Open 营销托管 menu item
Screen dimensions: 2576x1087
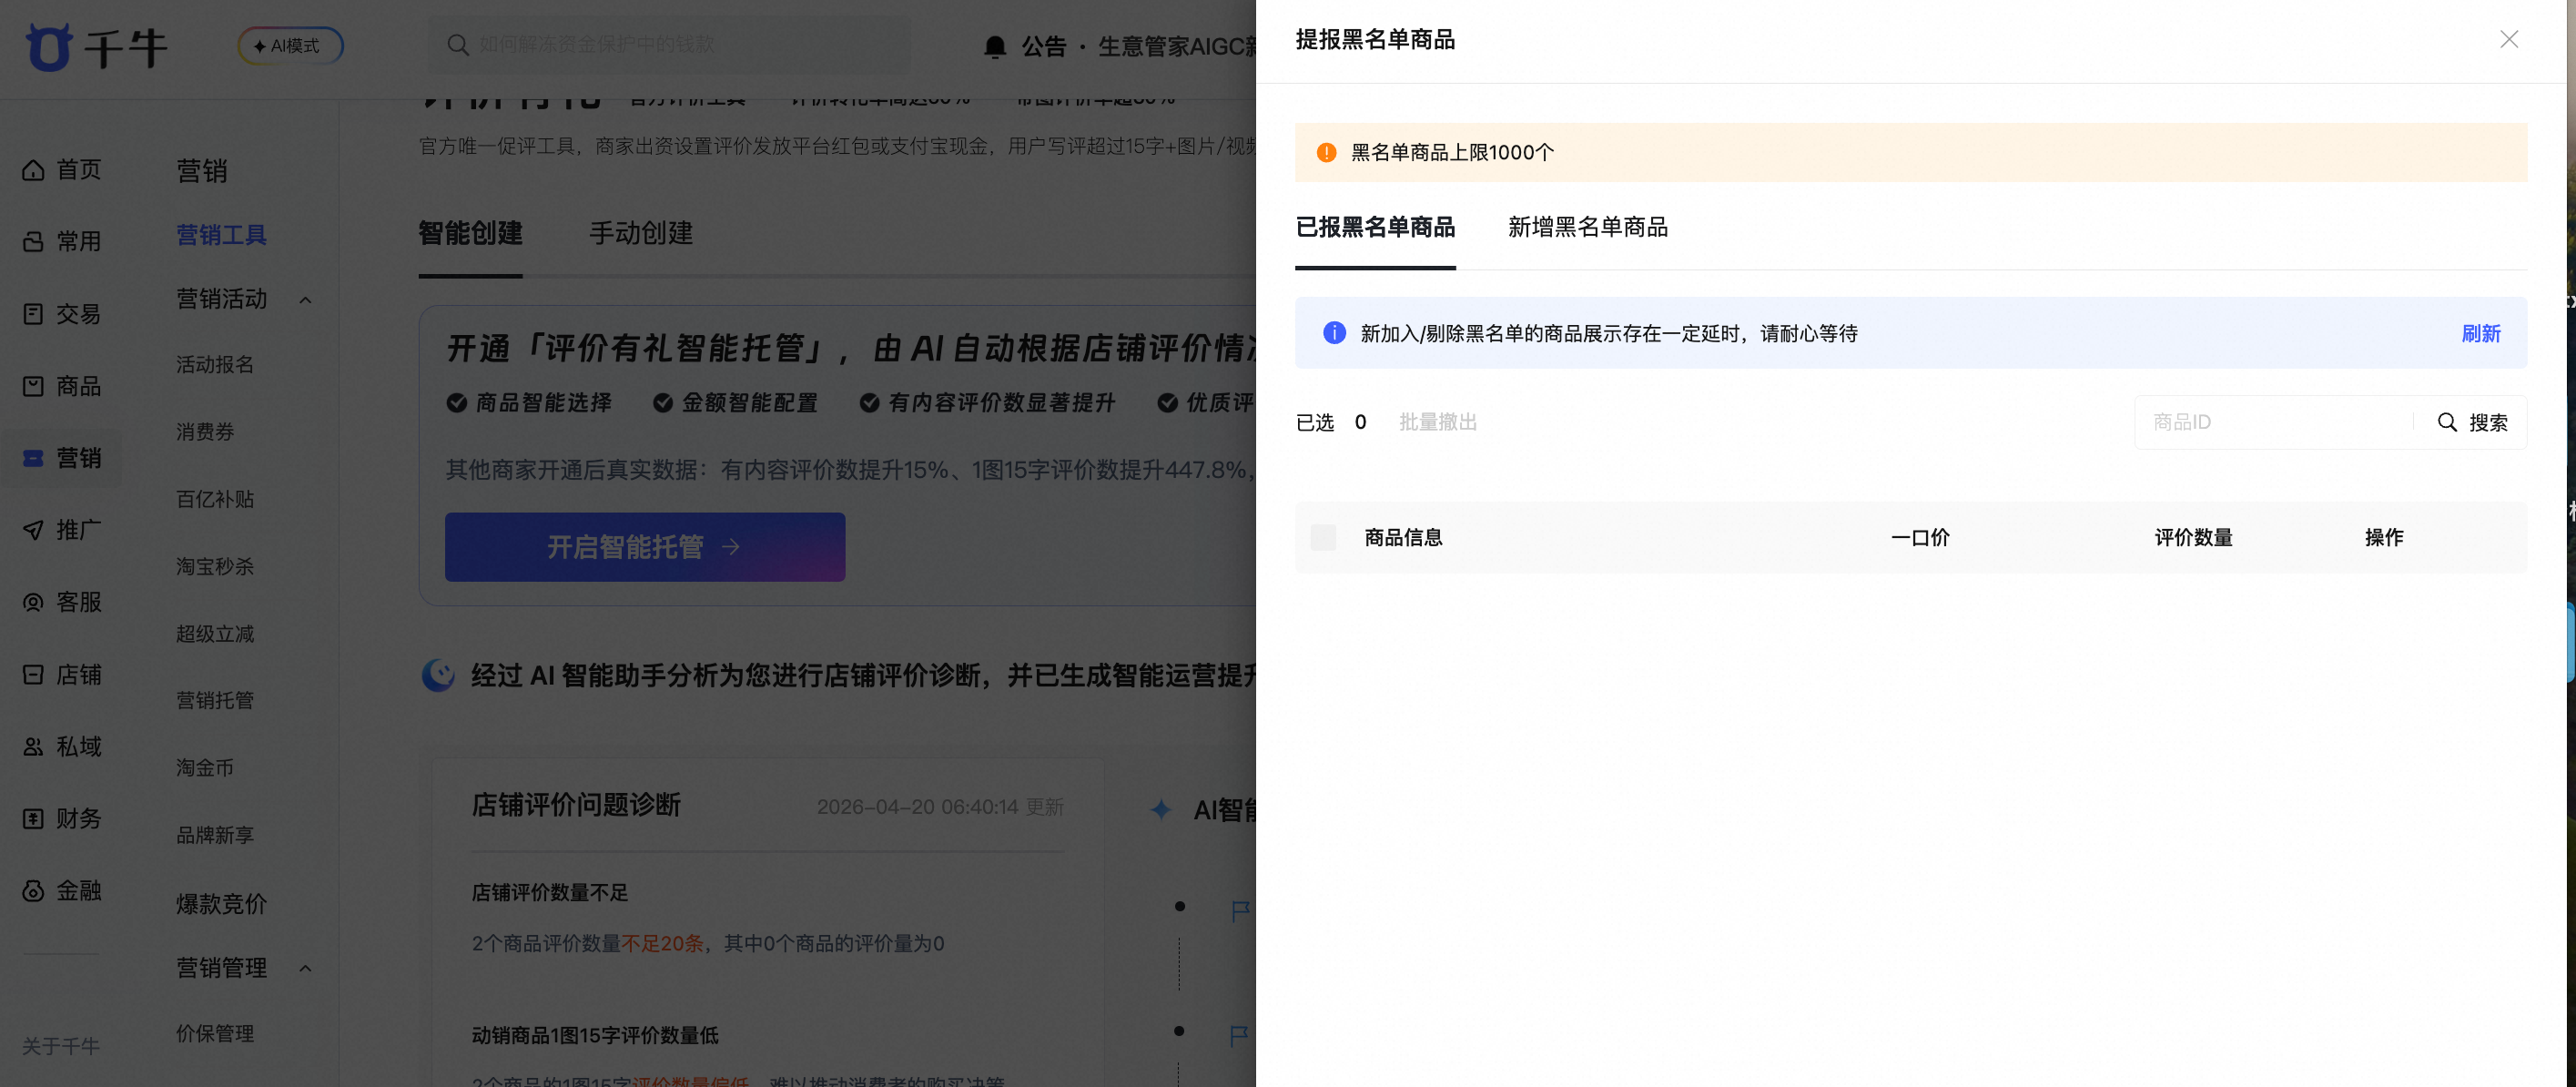pos(215,700)
